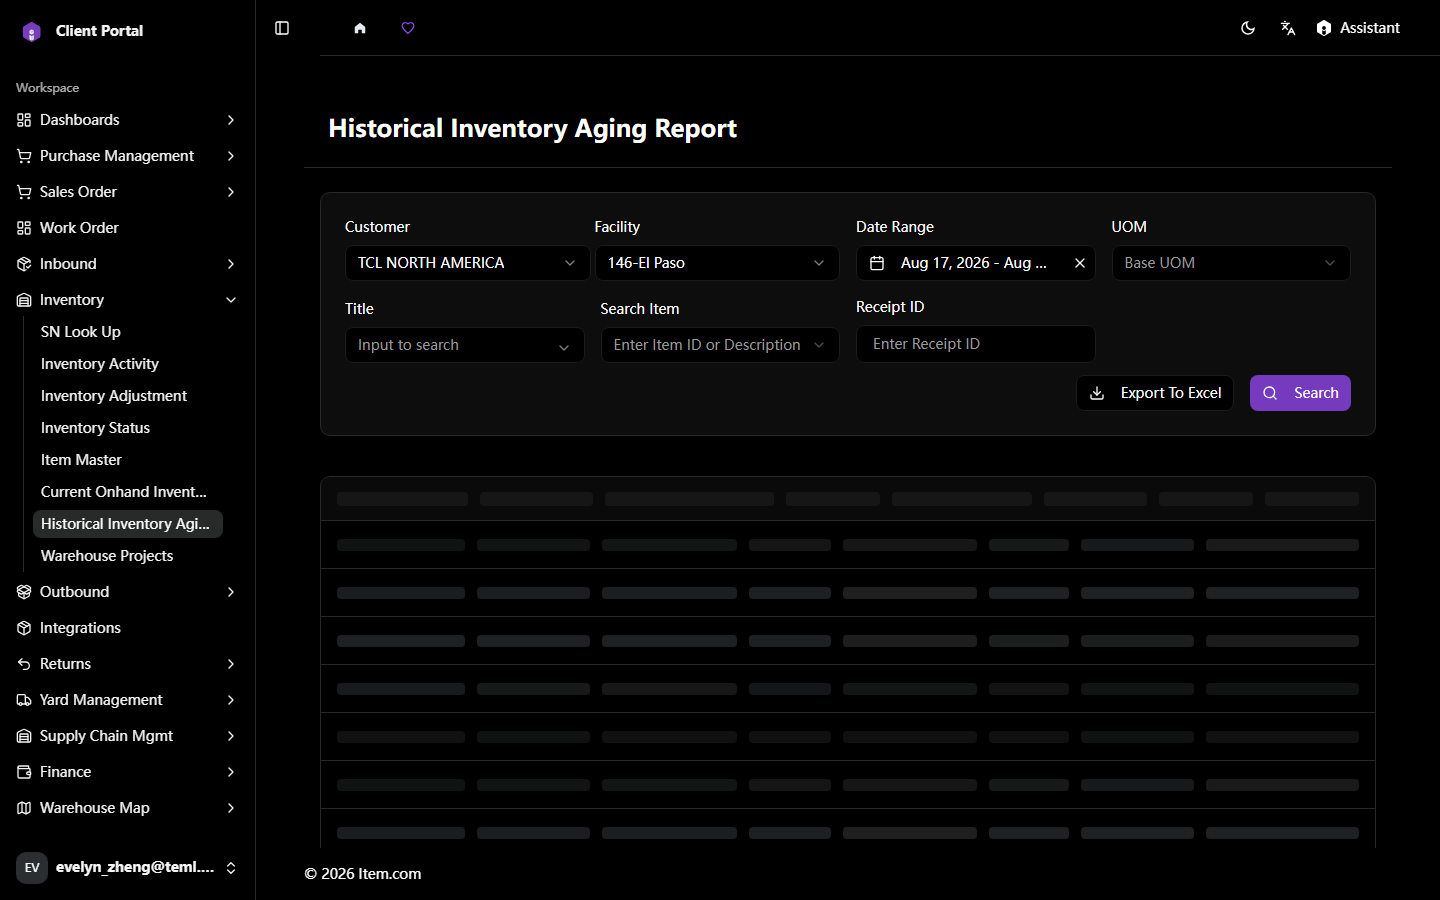Viewport: 1440px width, 900px height.
Task: Open SN Look Up
Action: [x=128, y=332]
